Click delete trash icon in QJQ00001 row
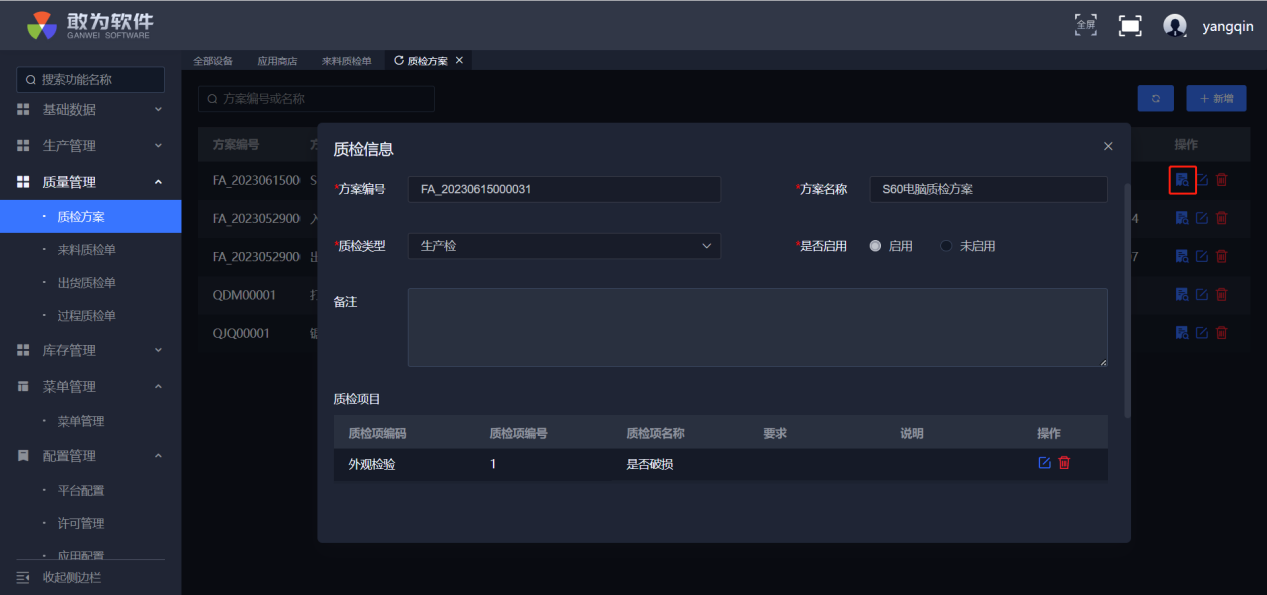The height and width of the screenshot is (595, 1267). (x=1221, y=332)
